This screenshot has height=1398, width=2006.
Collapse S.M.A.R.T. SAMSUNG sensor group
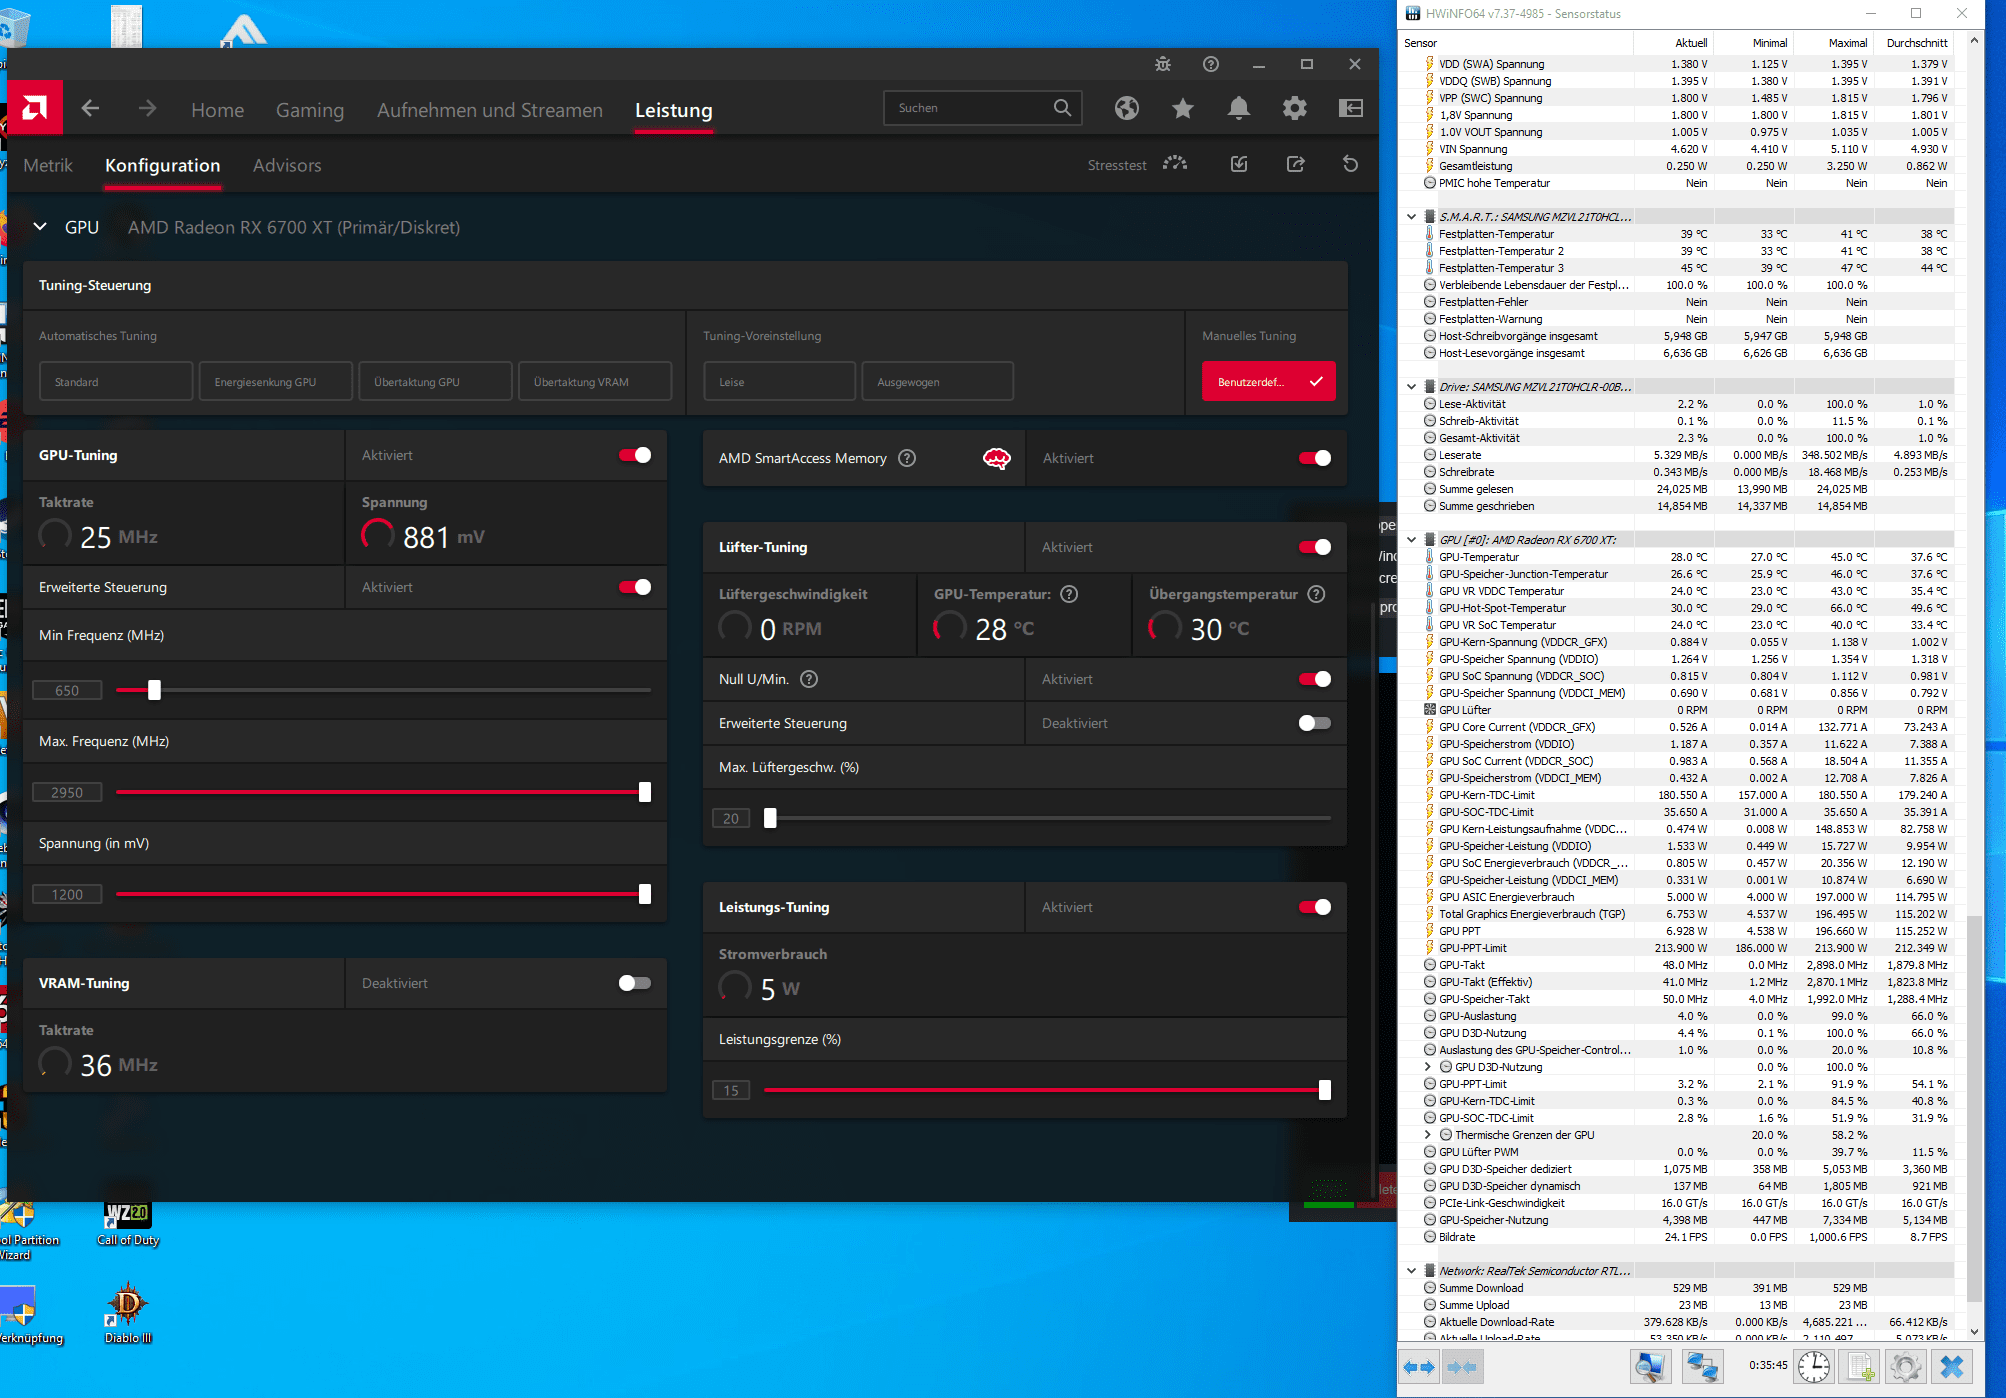1411,217
